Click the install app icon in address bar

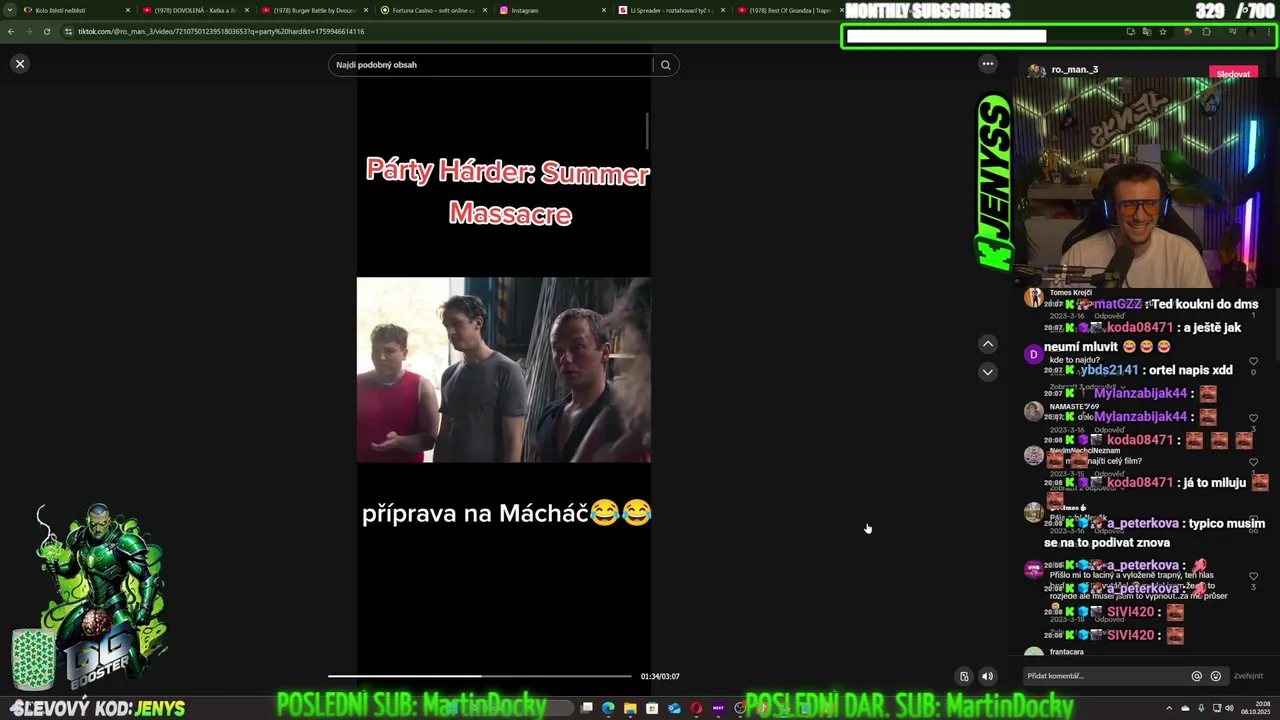coord(1130,31)
